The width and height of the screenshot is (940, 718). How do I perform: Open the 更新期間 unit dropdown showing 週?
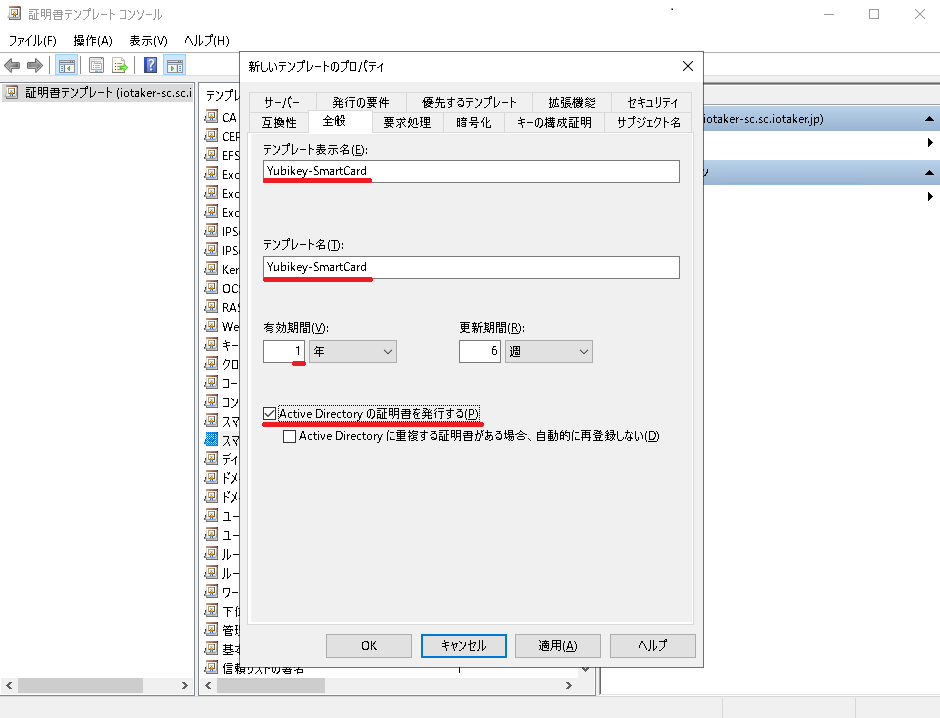(x=548, y=351)
